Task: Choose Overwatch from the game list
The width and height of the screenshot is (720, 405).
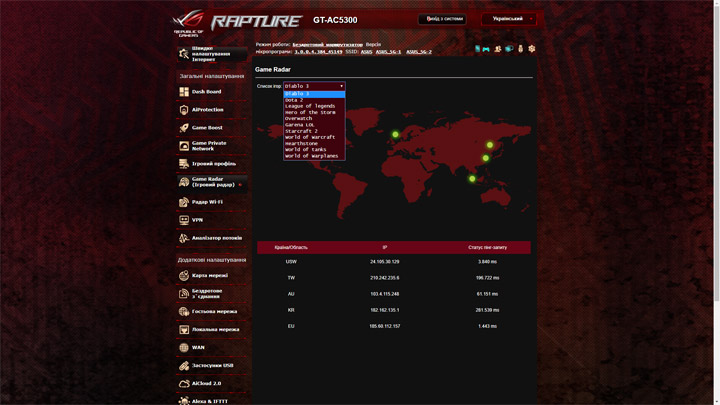Action: click(x=314, y=118)
